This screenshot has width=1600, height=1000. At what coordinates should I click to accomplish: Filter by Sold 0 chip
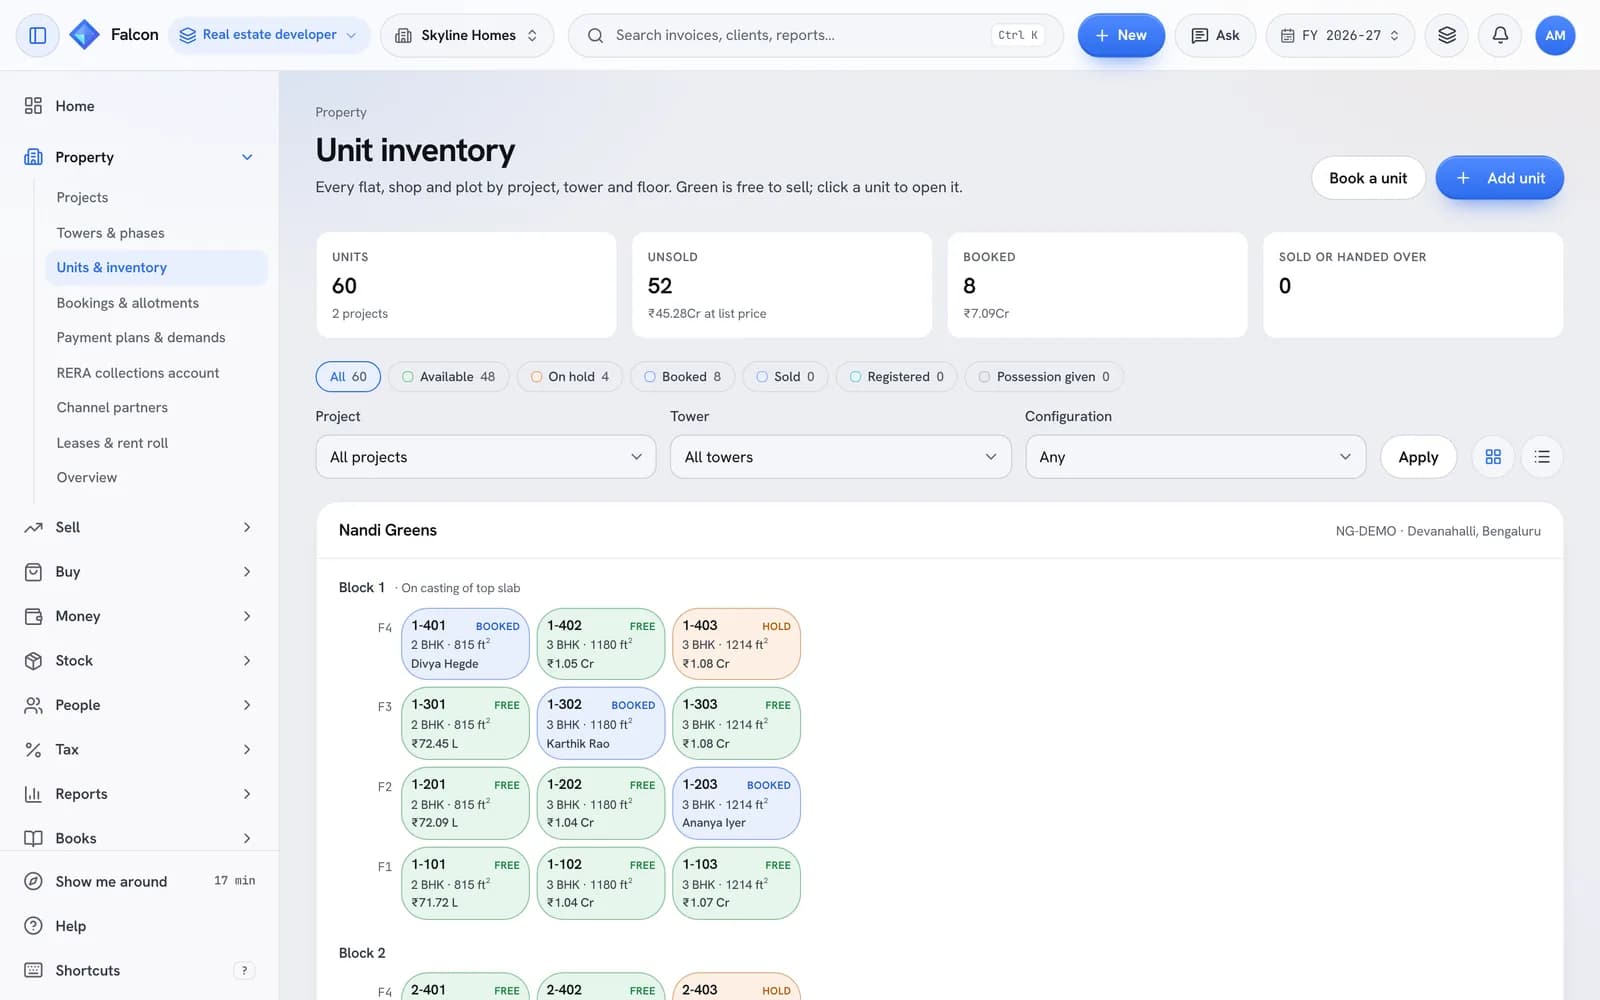pyautogui.click(x=785, y=377)
